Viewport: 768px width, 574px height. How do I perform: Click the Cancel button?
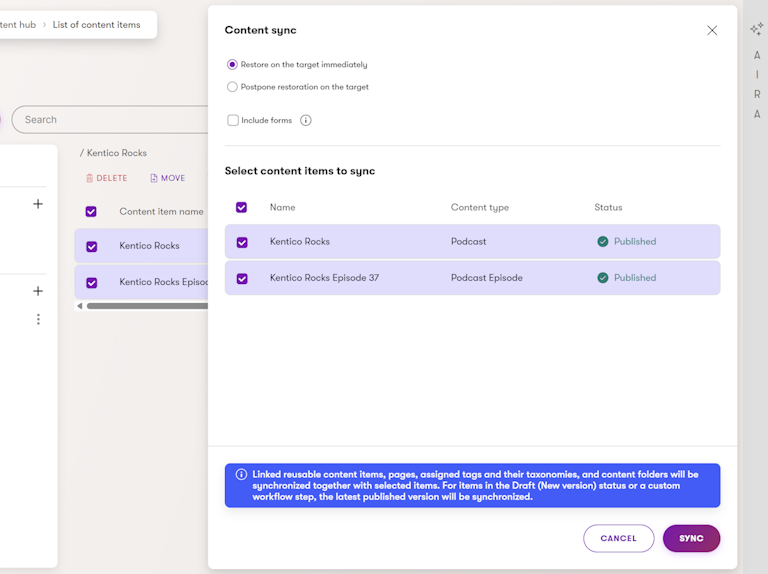tap(619, 538)
